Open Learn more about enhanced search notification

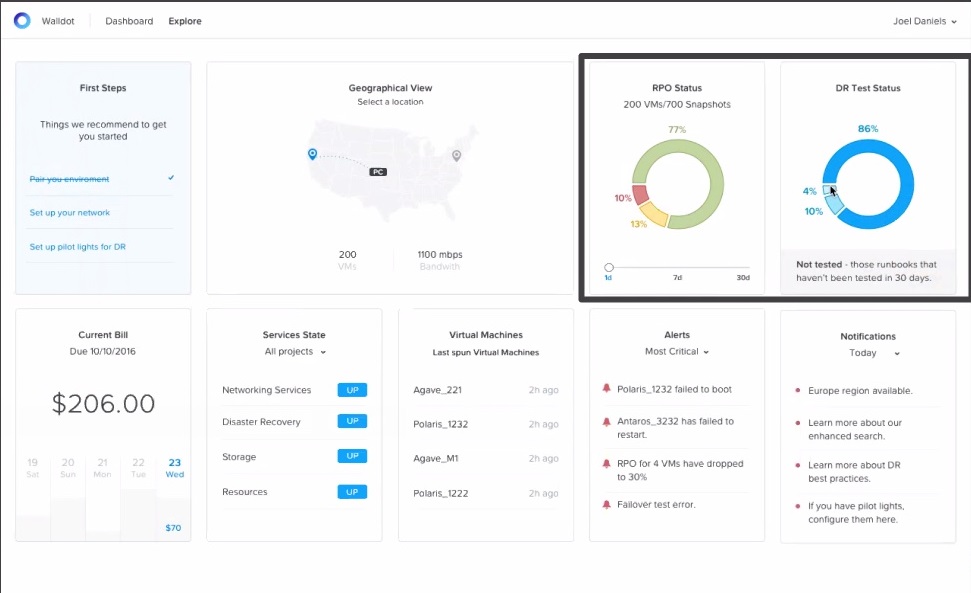[x=855, y=429]
